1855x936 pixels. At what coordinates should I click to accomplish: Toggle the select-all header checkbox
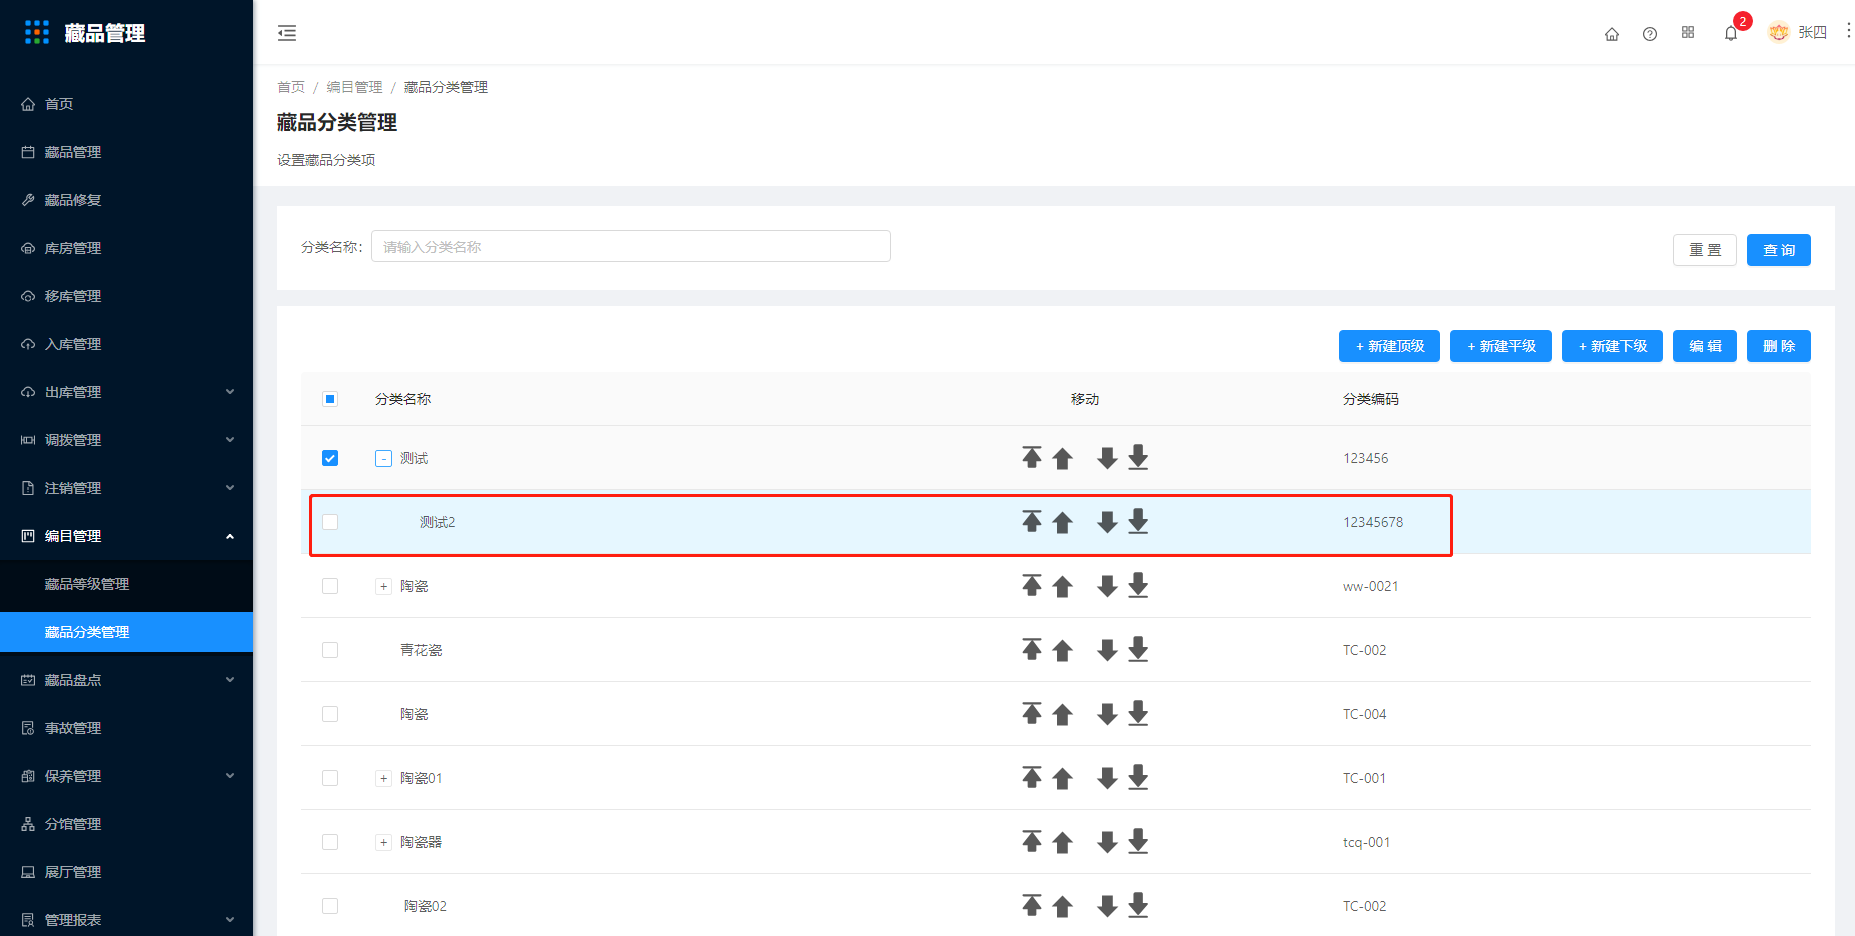[330, 399]
